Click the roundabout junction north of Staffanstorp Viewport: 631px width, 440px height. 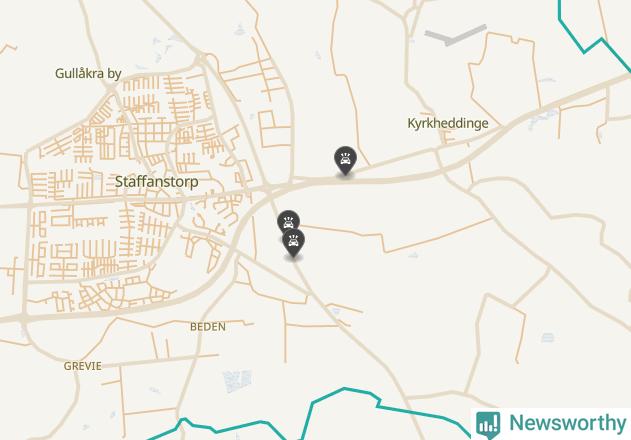point(200,60)
